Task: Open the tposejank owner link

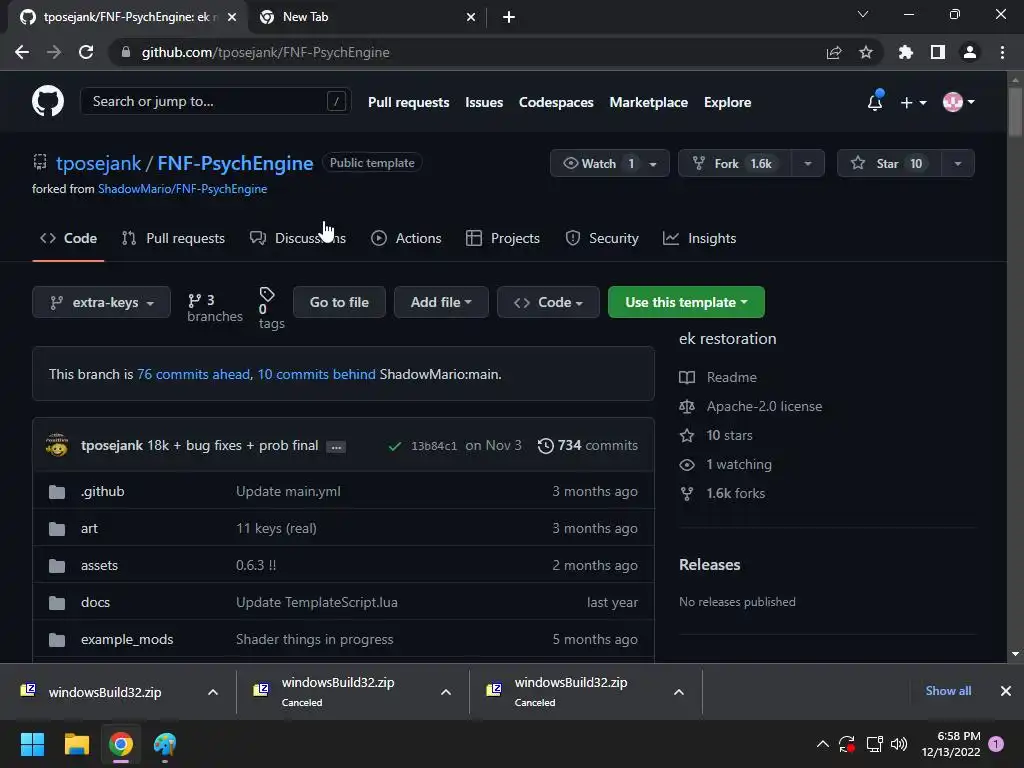Action: [99, 163]
